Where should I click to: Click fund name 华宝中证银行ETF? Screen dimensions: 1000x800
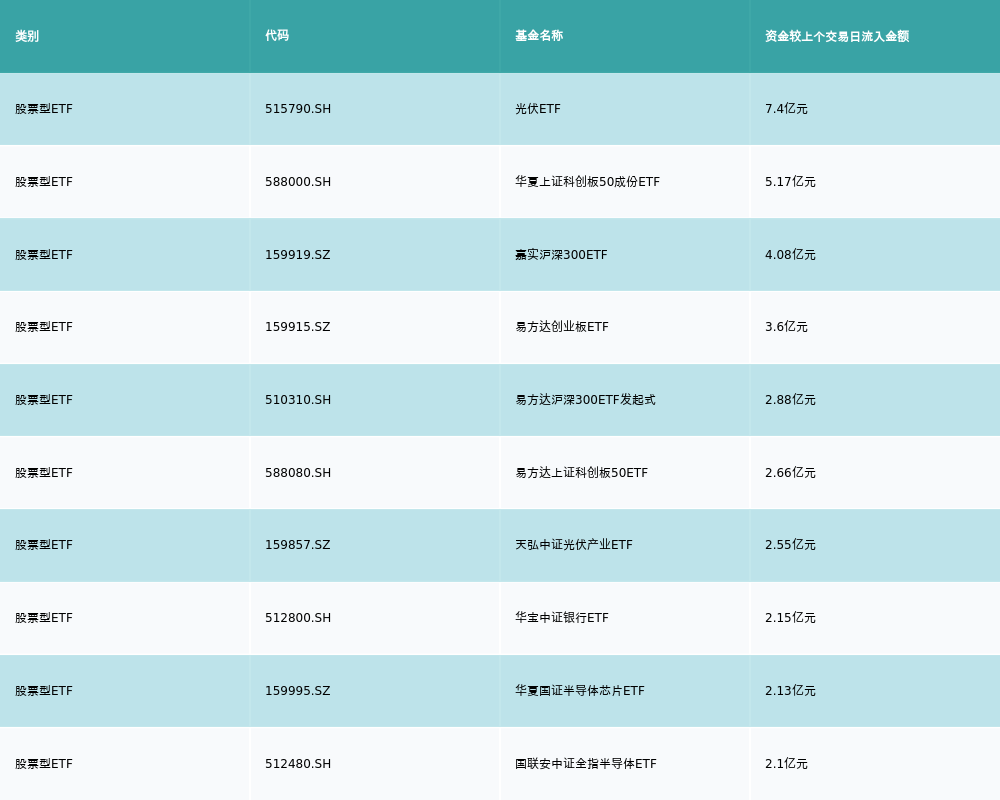[x=562, y=618]
